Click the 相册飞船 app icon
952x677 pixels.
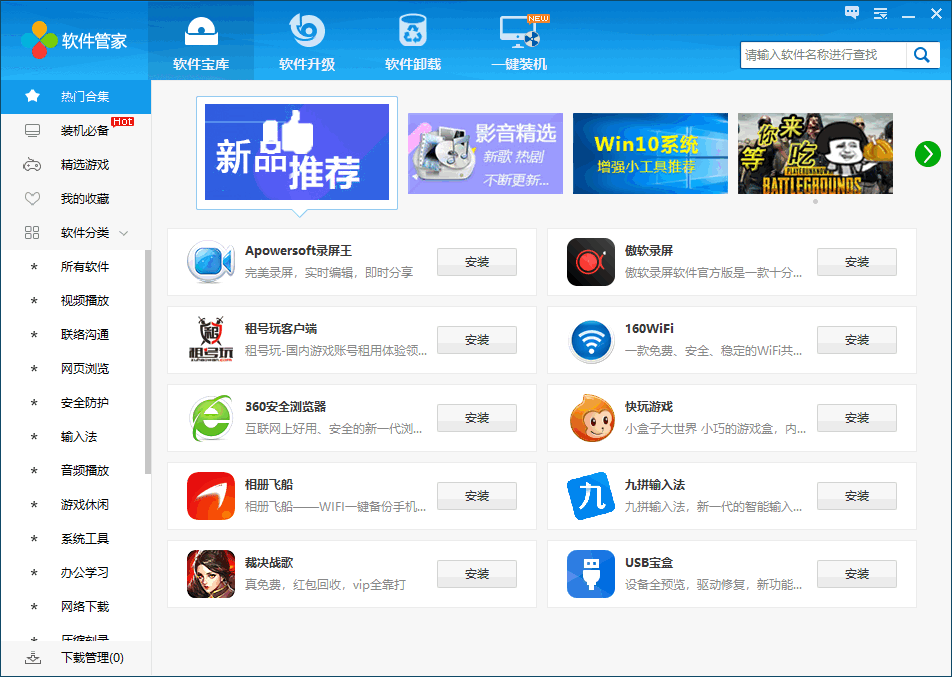click(211, 496)
